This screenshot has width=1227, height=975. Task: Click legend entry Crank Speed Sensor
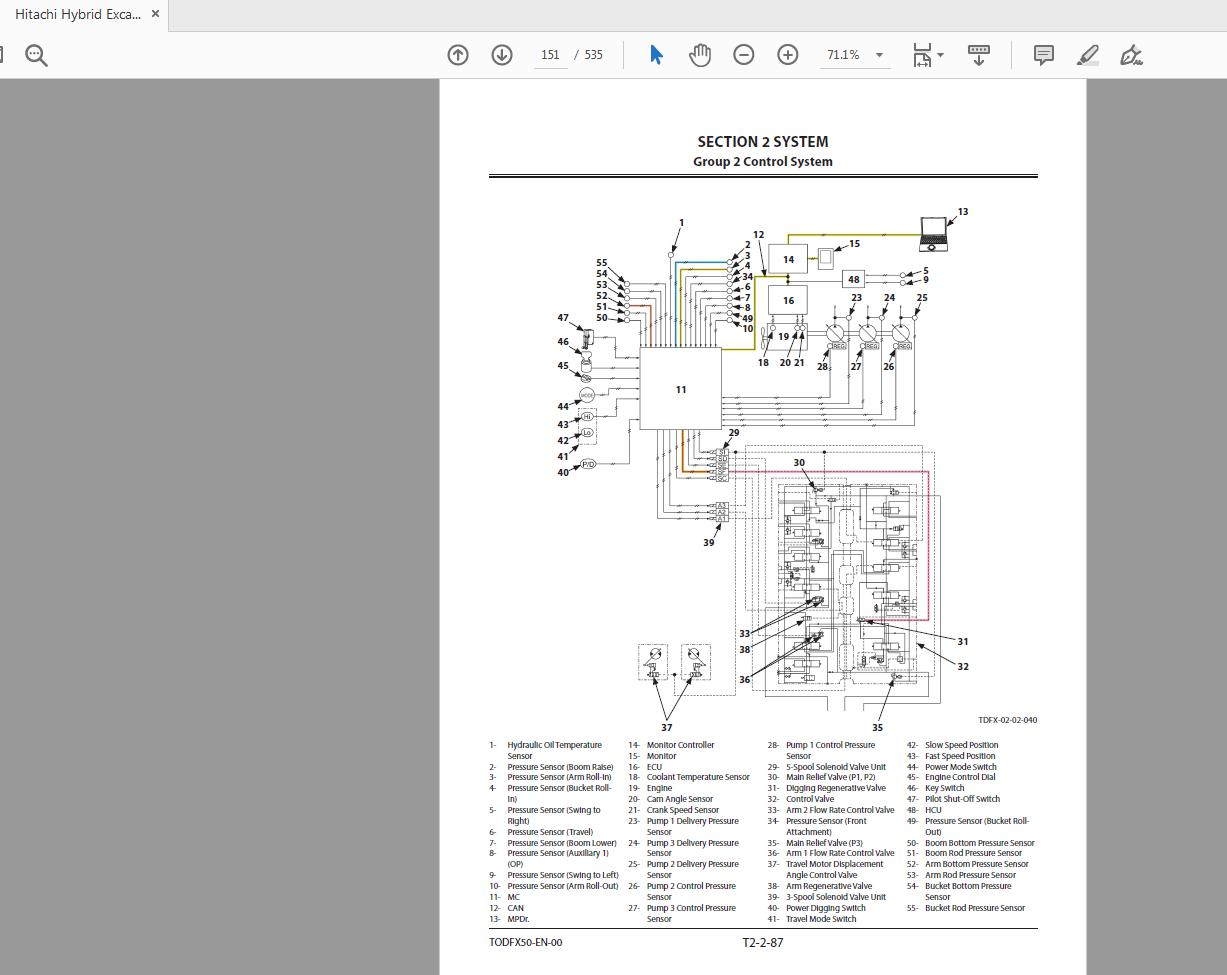click(683, 810)
